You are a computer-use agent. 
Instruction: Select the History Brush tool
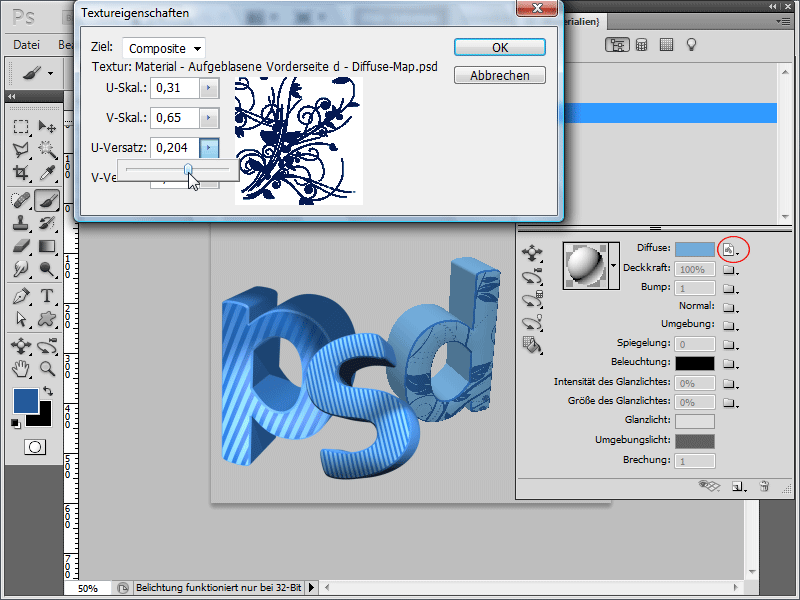(x=47, y=223)
